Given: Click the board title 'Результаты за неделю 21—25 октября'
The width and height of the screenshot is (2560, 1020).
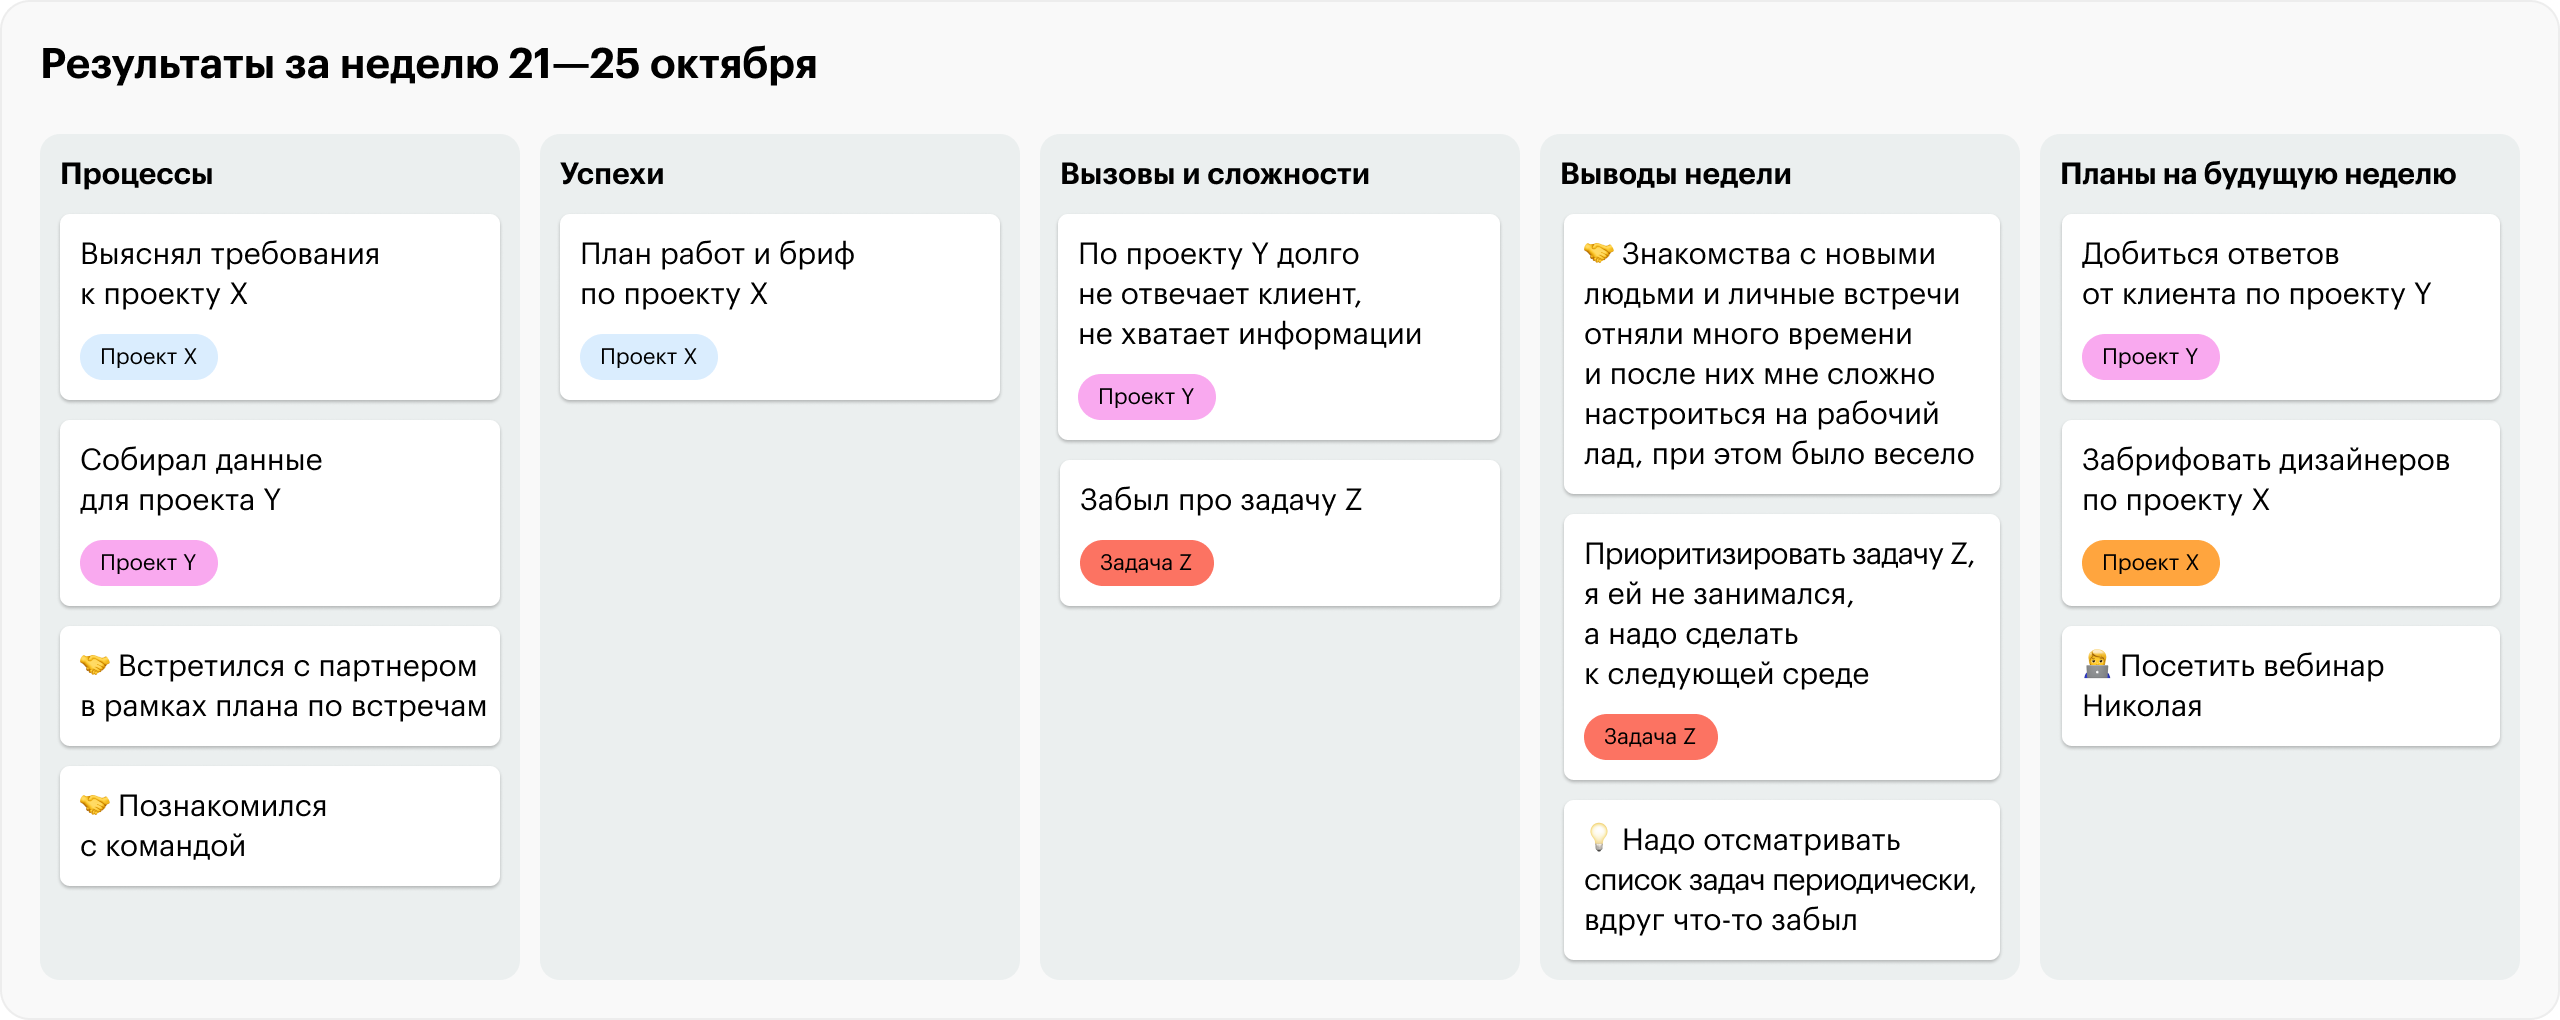Looking at the screenshot, I should [x=428, y=64].
